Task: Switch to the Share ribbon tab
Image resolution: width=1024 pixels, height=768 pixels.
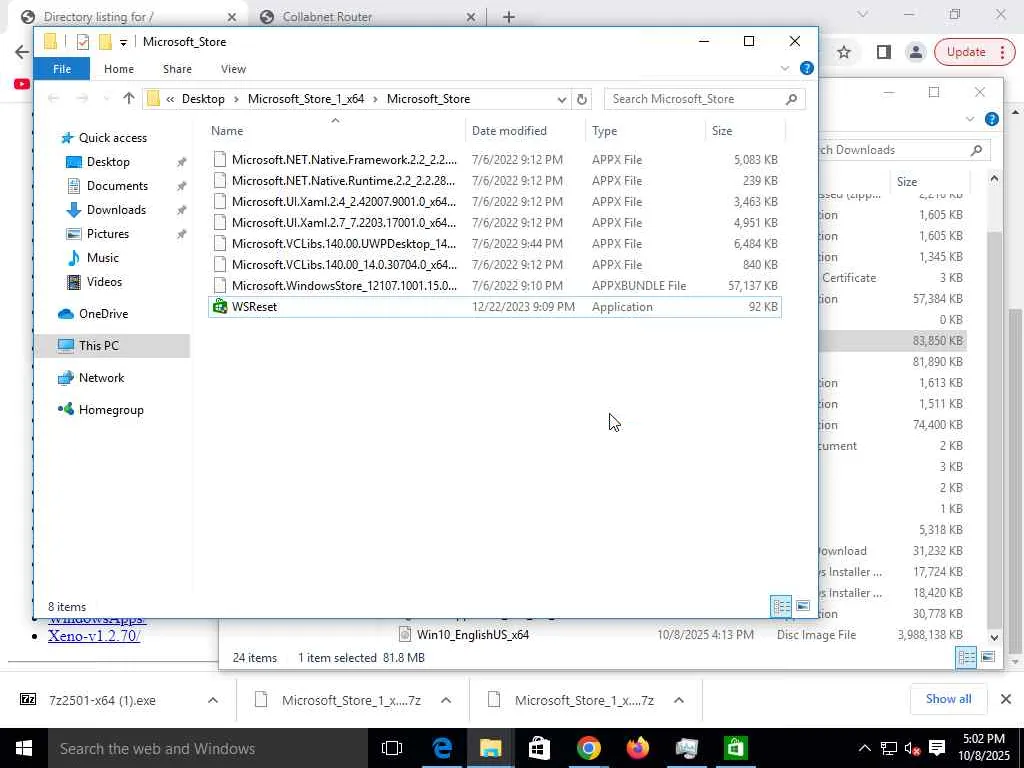Action: 178,69
